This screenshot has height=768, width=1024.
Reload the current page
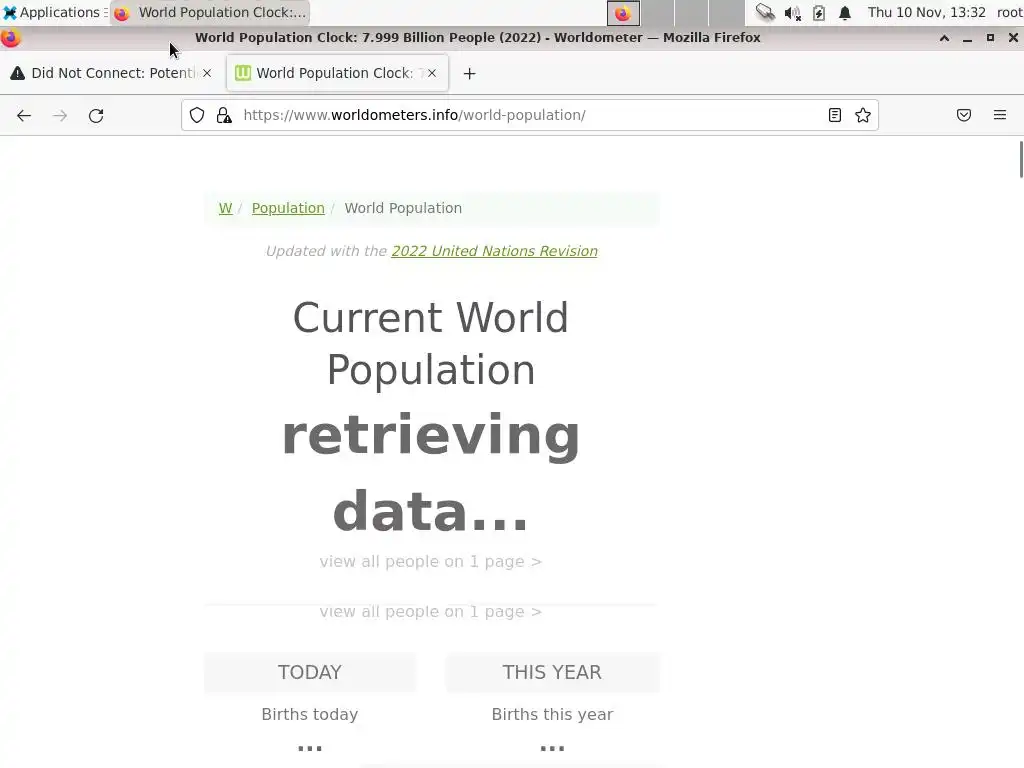96,116
